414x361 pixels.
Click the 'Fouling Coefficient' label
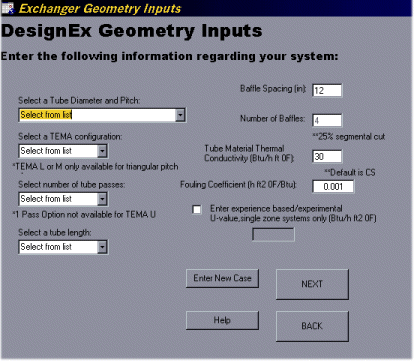pos(238,185)
